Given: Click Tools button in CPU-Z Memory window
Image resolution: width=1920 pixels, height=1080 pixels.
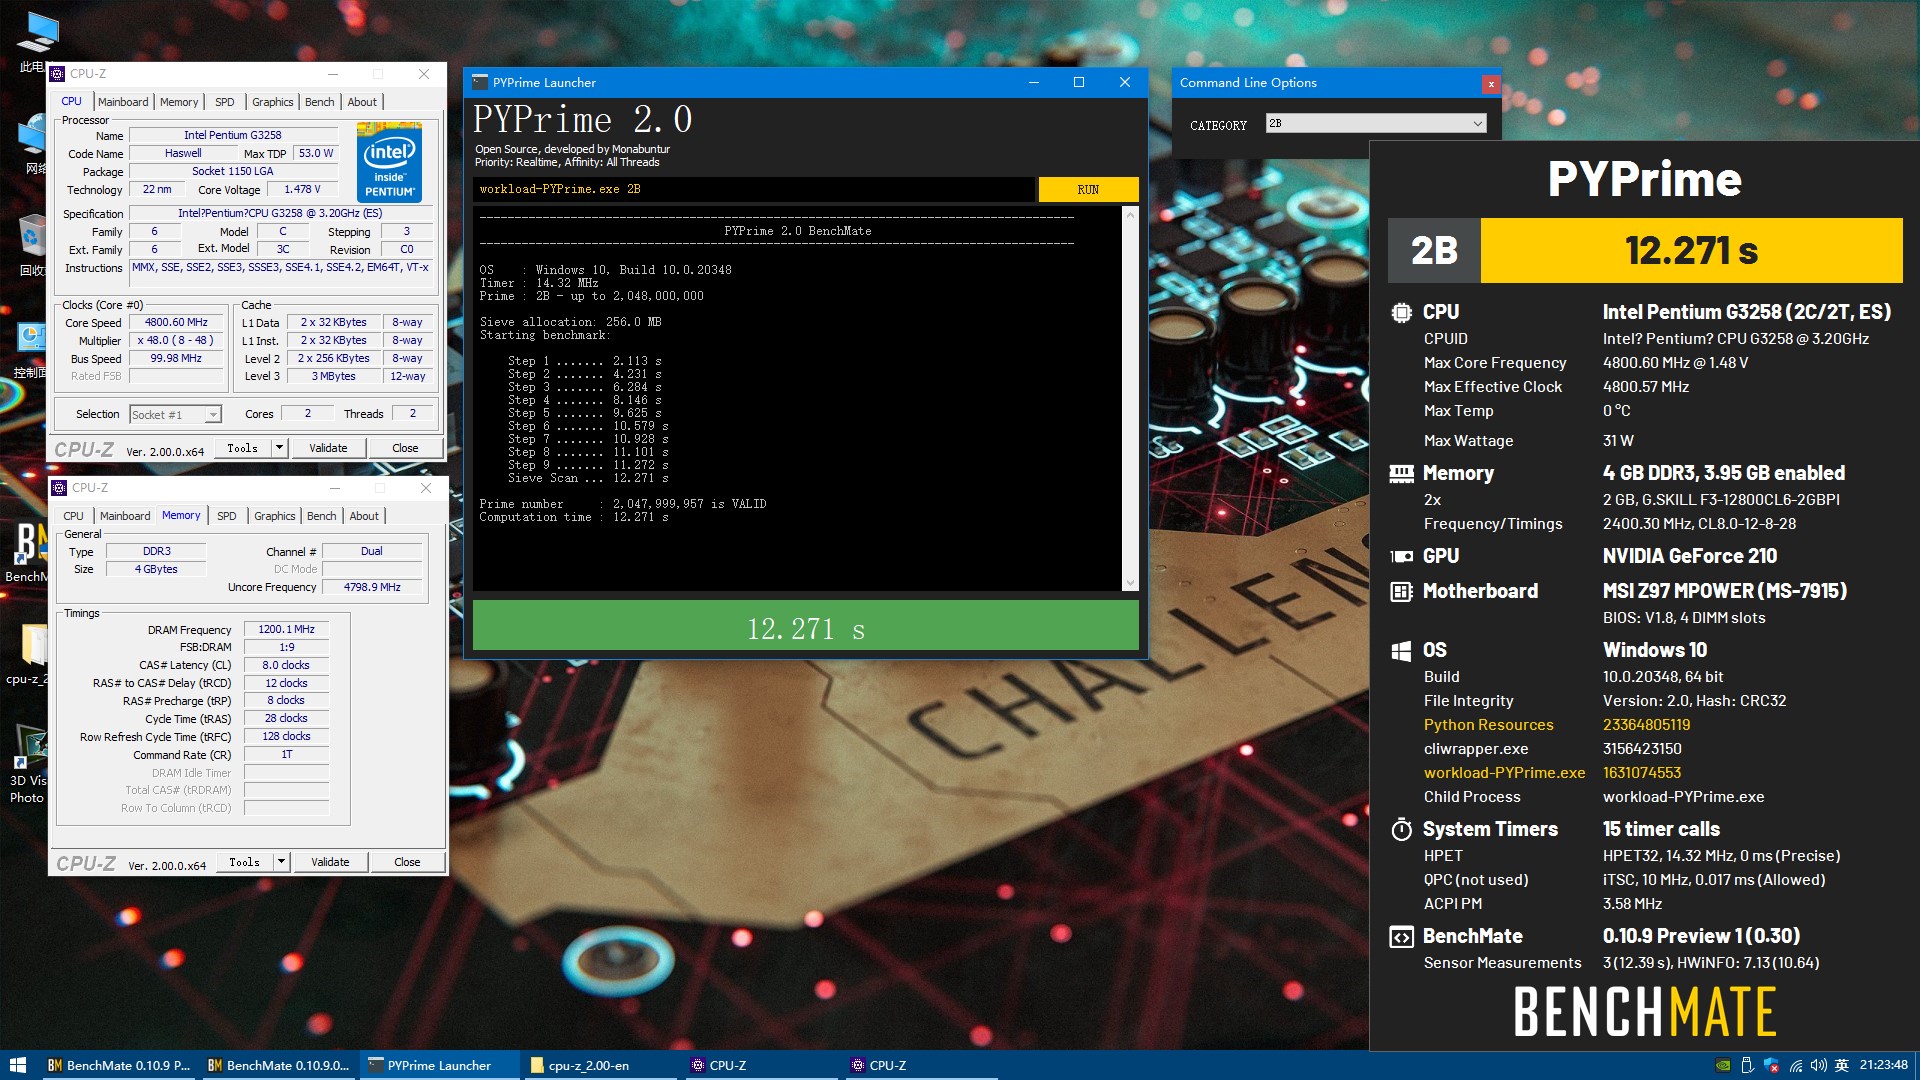Looking at the screenshot, I should point(245,862).
